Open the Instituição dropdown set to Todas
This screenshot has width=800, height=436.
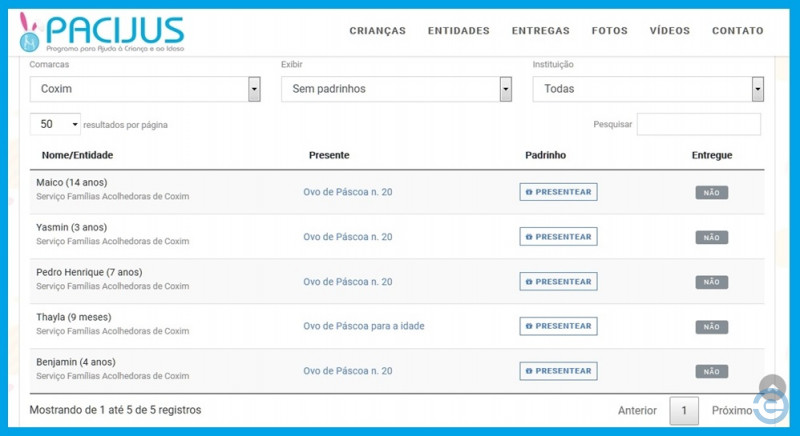point(648,89)
